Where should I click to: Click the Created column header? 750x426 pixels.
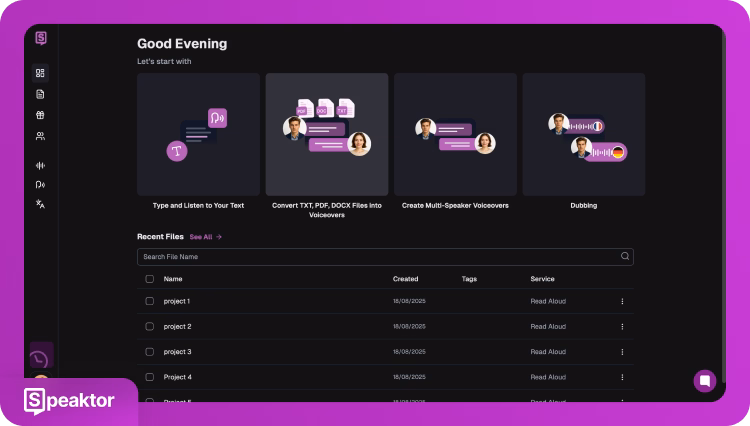point(406,279)
